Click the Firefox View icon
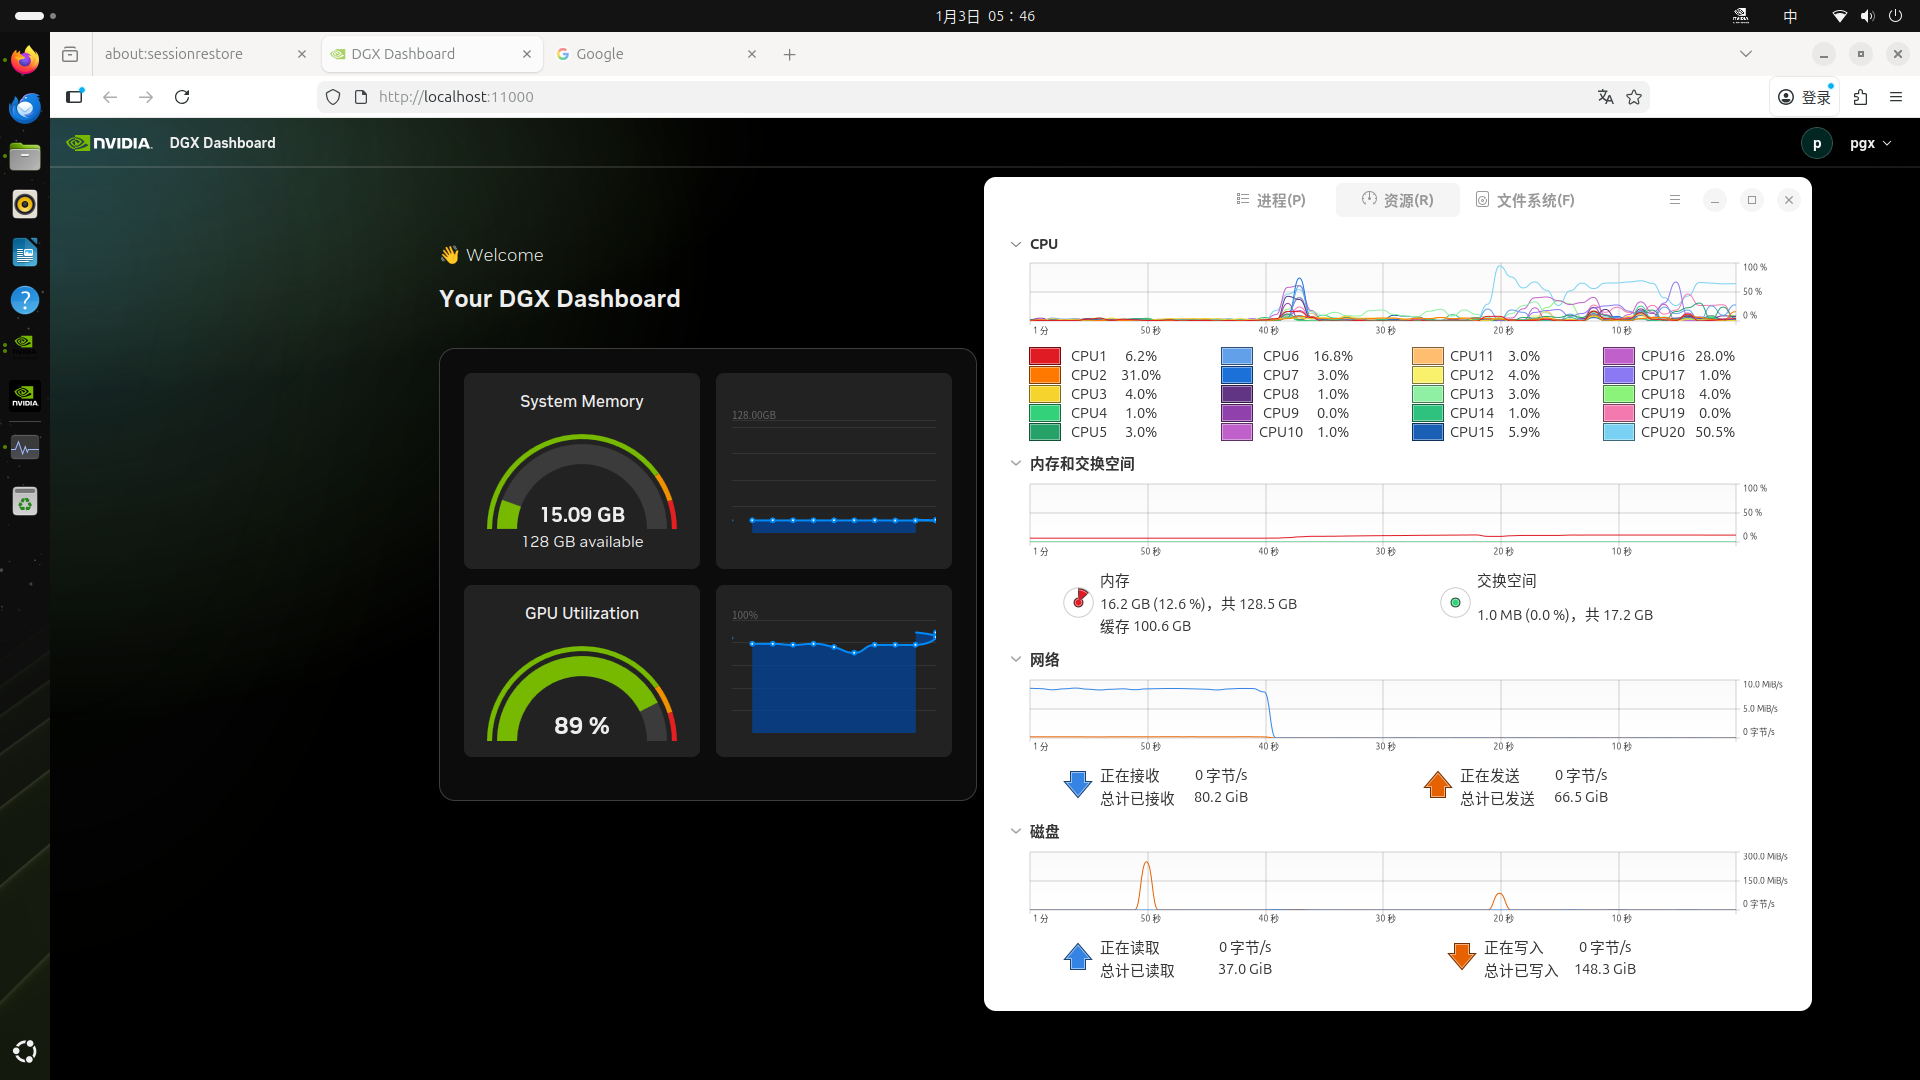This screenshot has height=1080, width=1920. click(x=70, y=54)
